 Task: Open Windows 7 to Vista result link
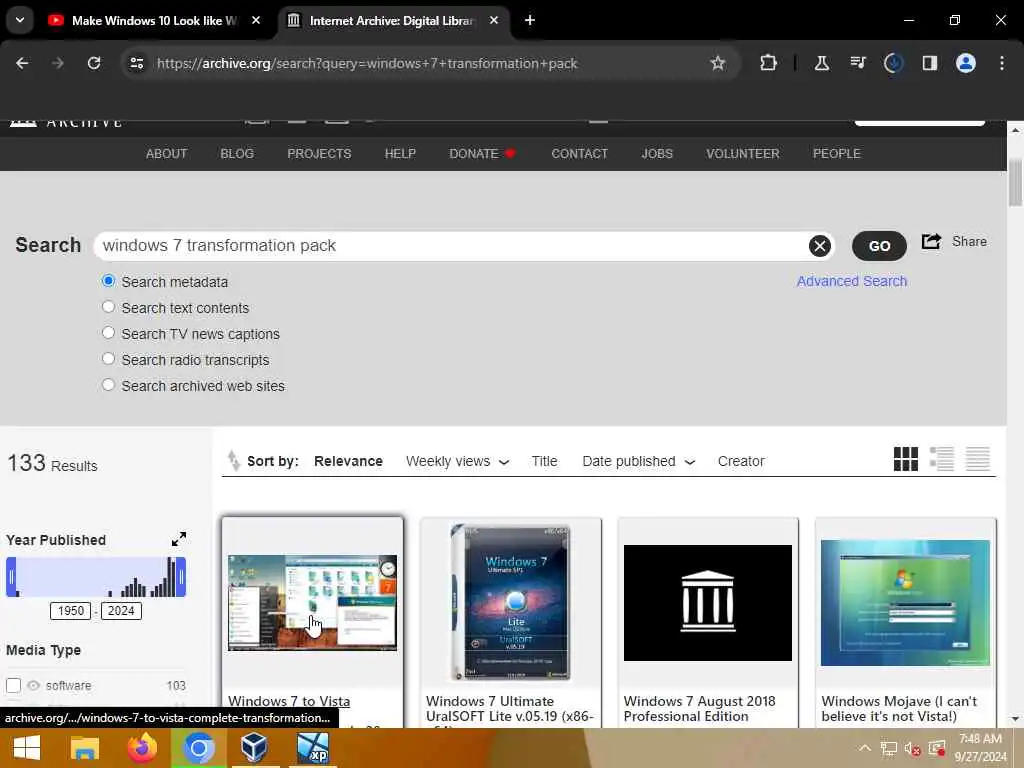pyautogui.click(x=289, y=701)
